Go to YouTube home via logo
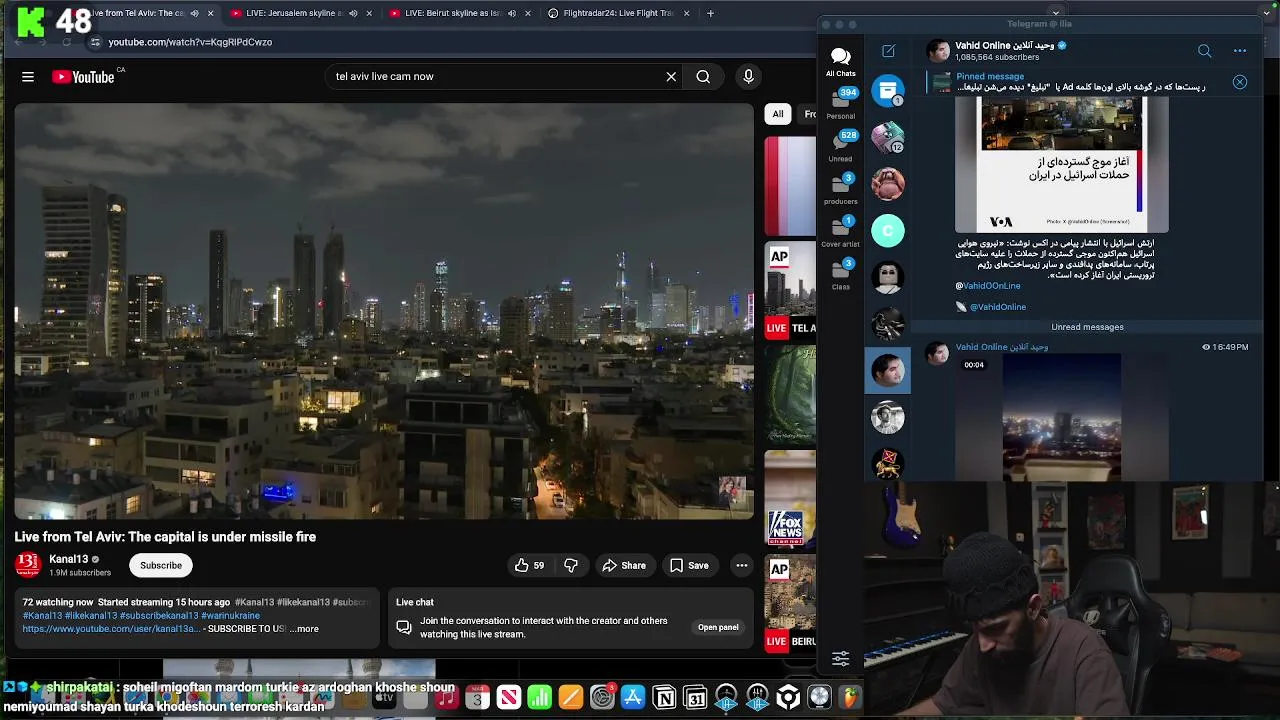Image resolution: width=1280 pixels, height=720 pixels. (84, 77)
